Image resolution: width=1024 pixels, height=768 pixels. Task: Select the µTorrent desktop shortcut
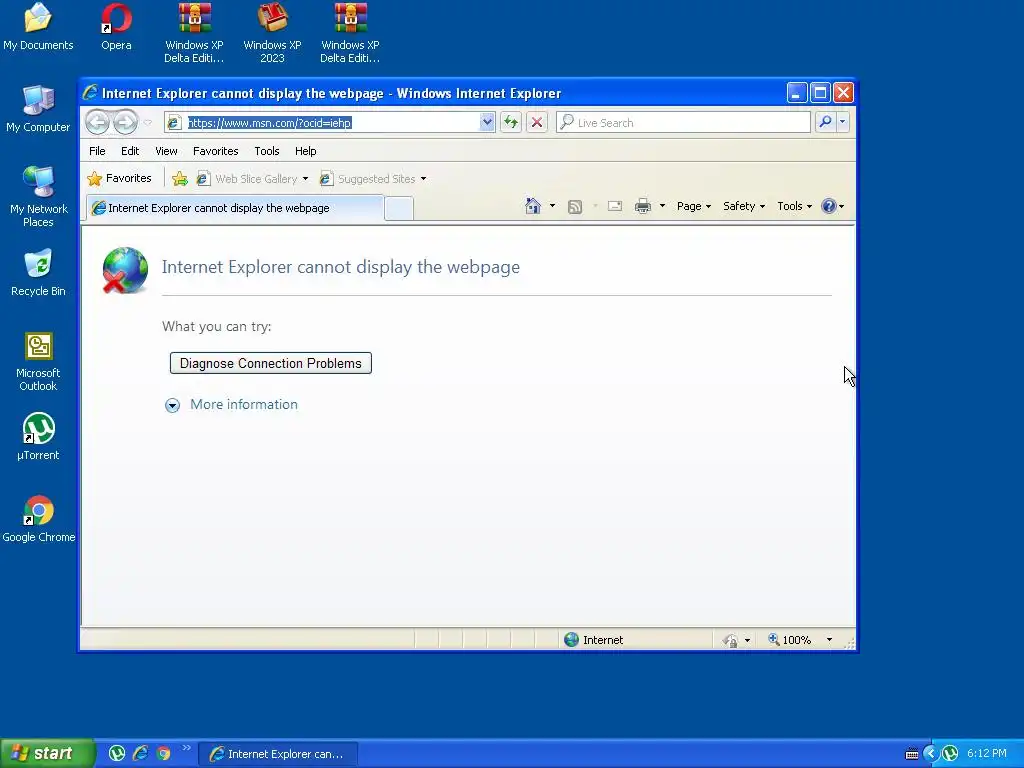coord(38,437)
